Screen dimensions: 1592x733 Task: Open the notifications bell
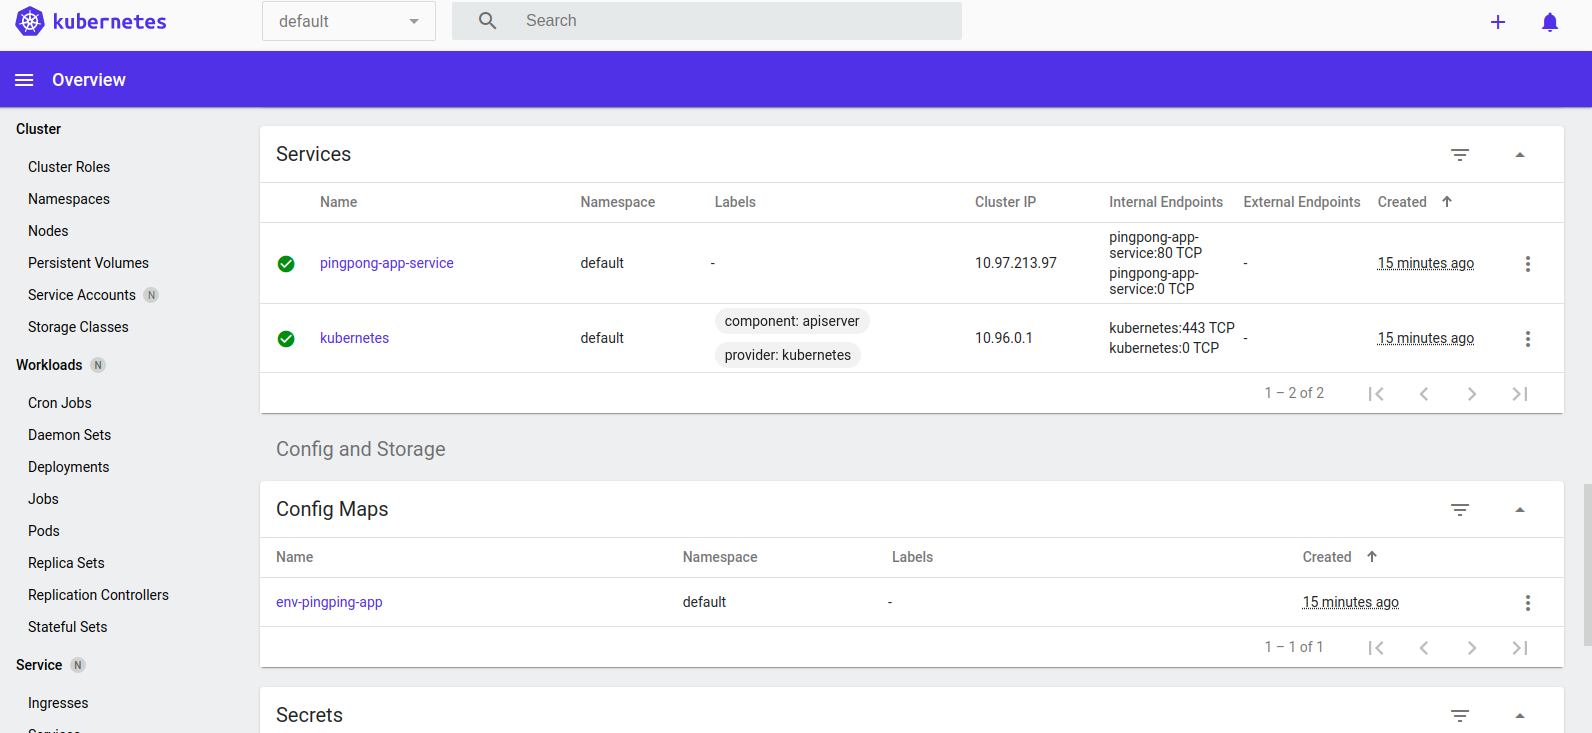1550,22
